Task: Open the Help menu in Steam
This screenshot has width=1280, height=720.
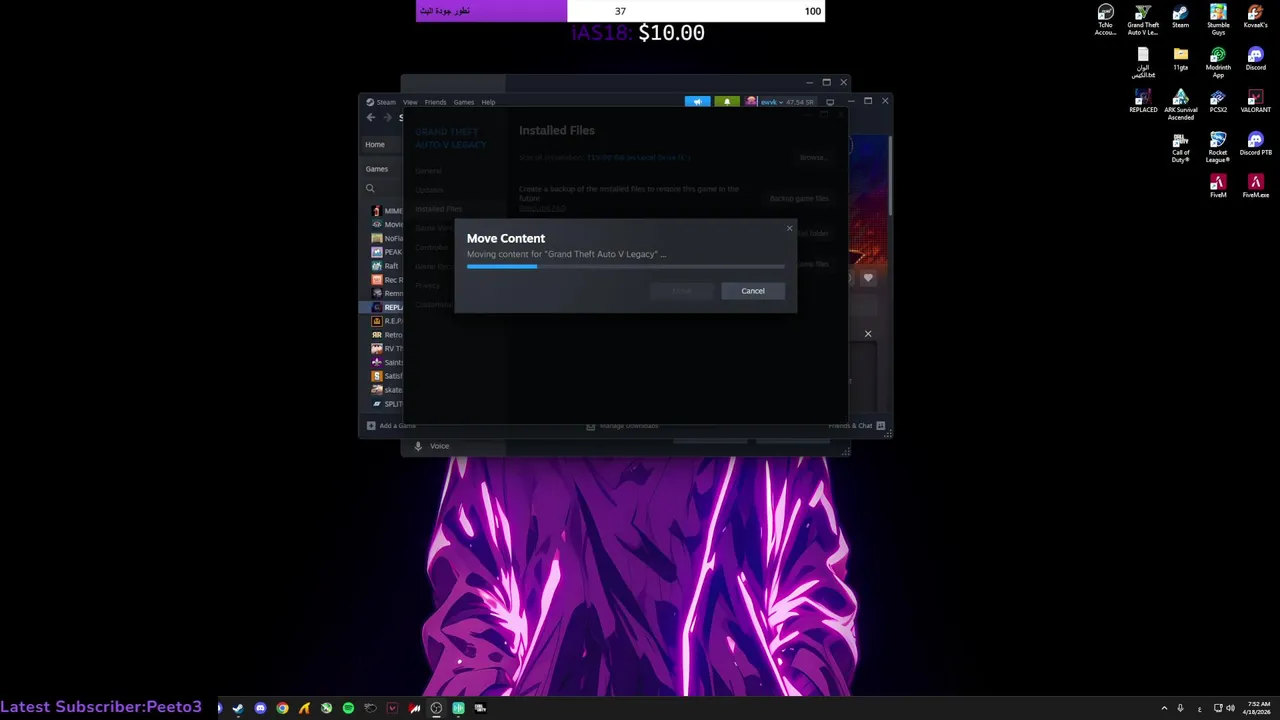Action: coord(488,102)
